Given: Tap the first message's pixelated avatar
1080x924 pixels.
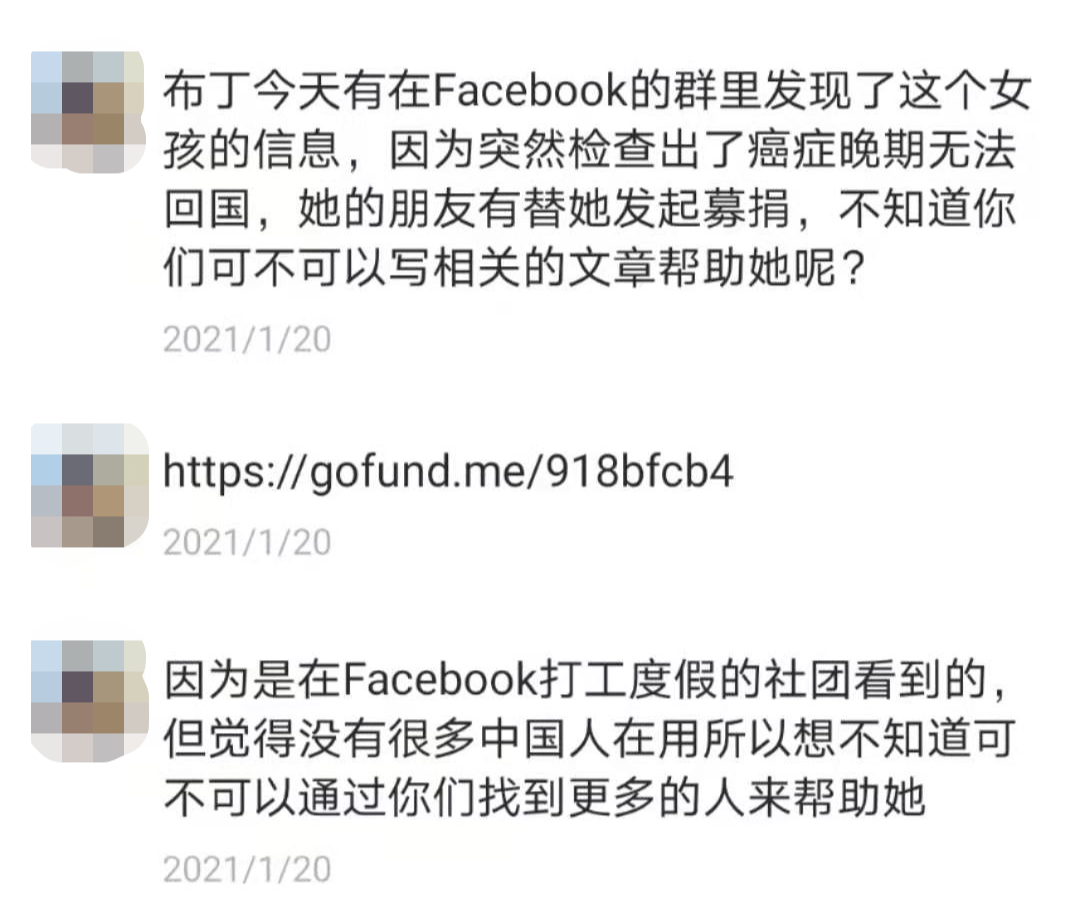Looking at the screenshot, I should (89, 112).
